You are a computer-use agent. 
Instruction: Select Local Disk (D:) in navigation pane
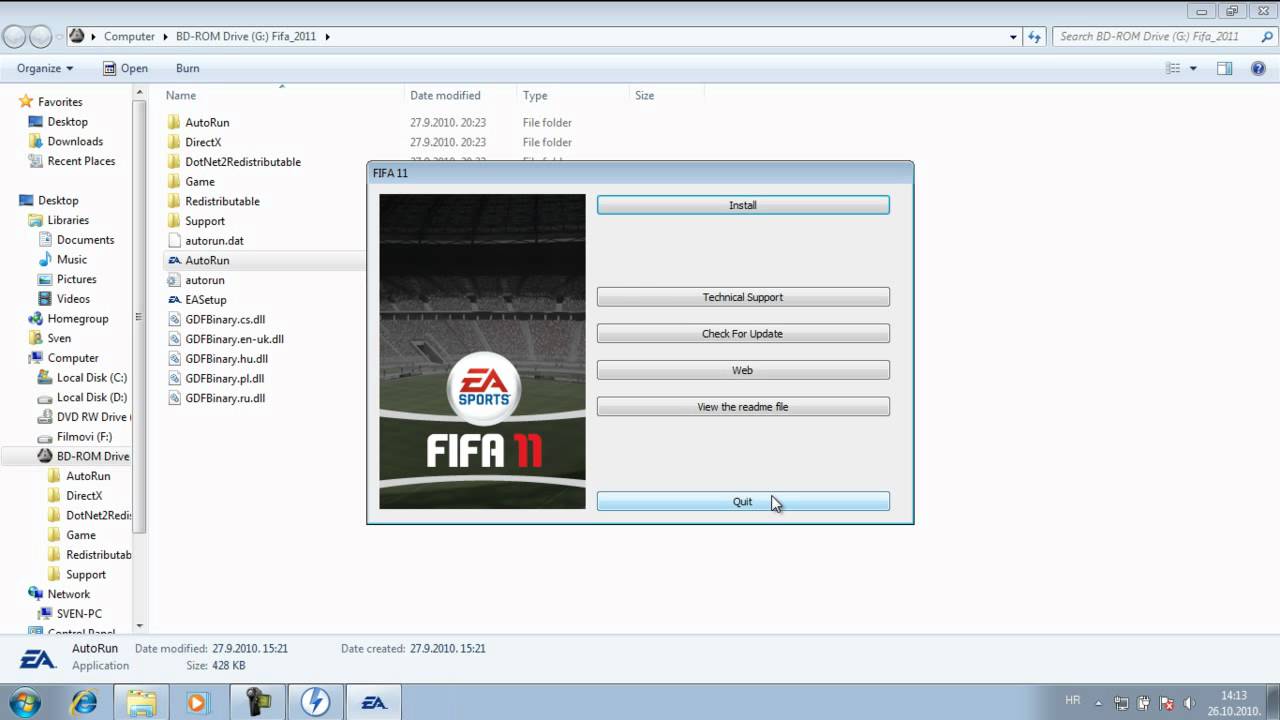point(91,397)
